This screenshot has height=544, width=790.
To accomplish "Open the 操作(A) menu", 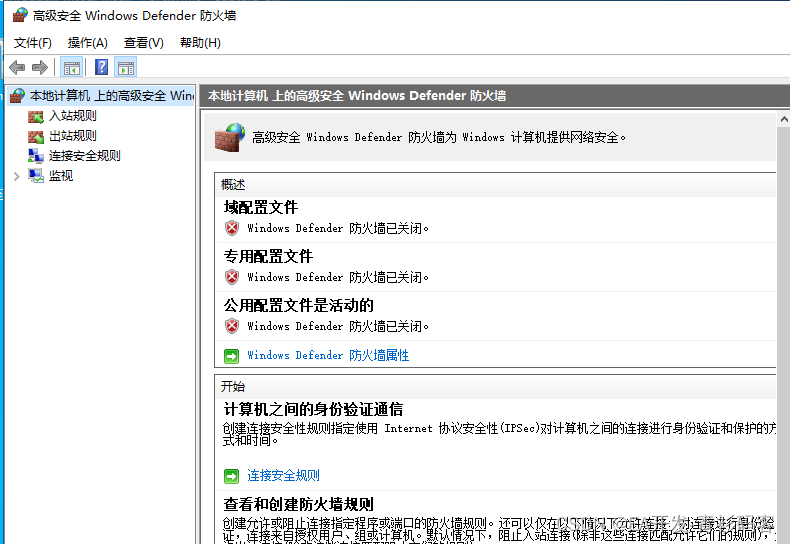I will coord(88,43).
